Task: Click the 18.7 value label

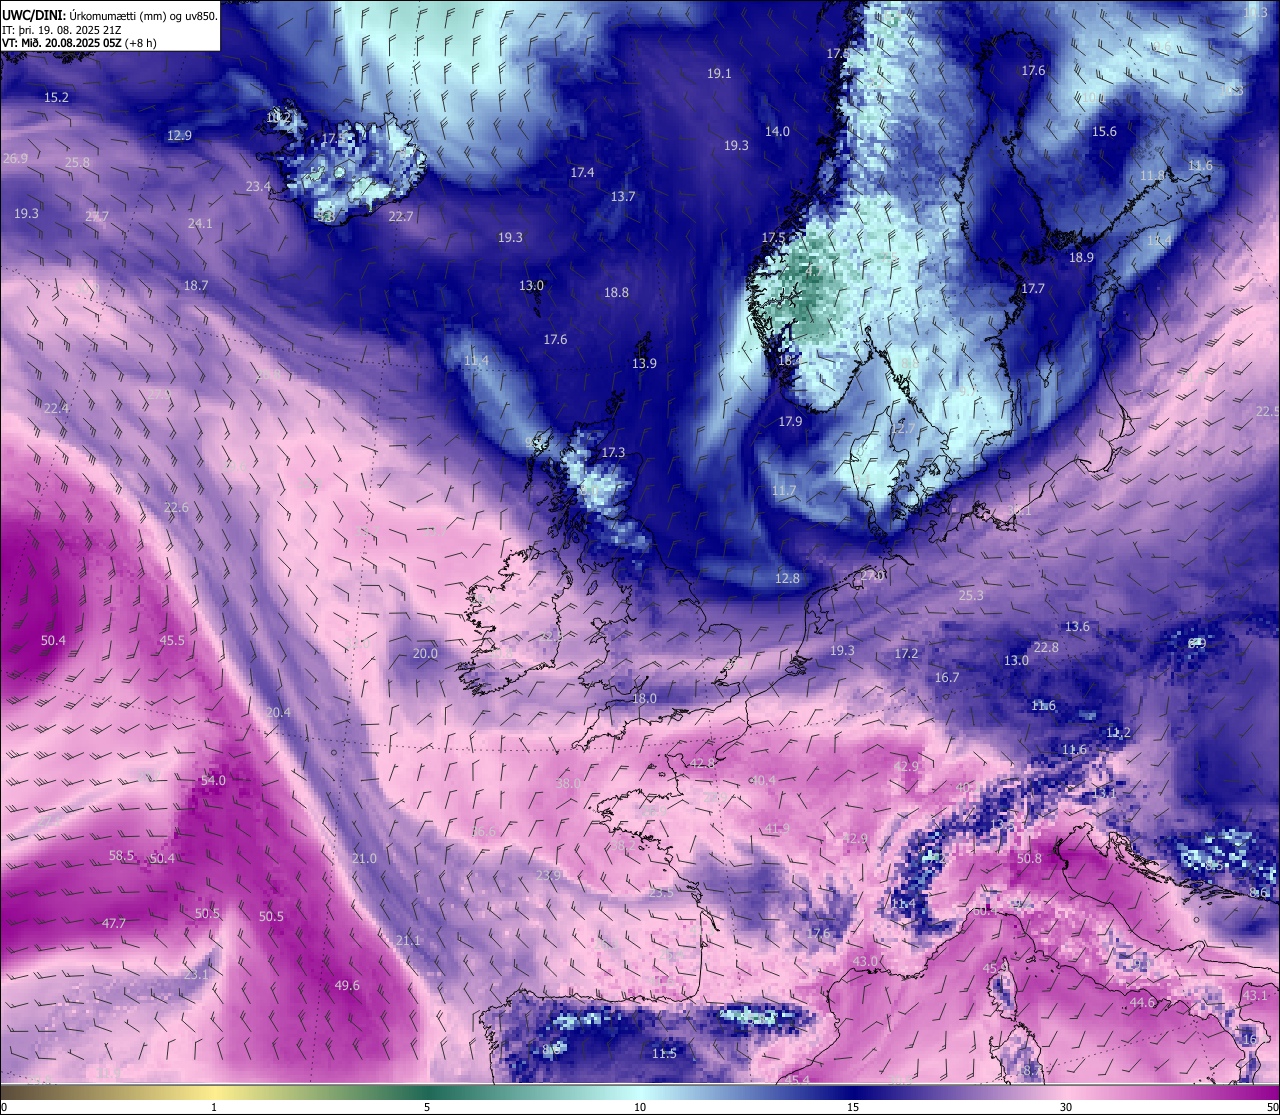Action: pos(196,285)
